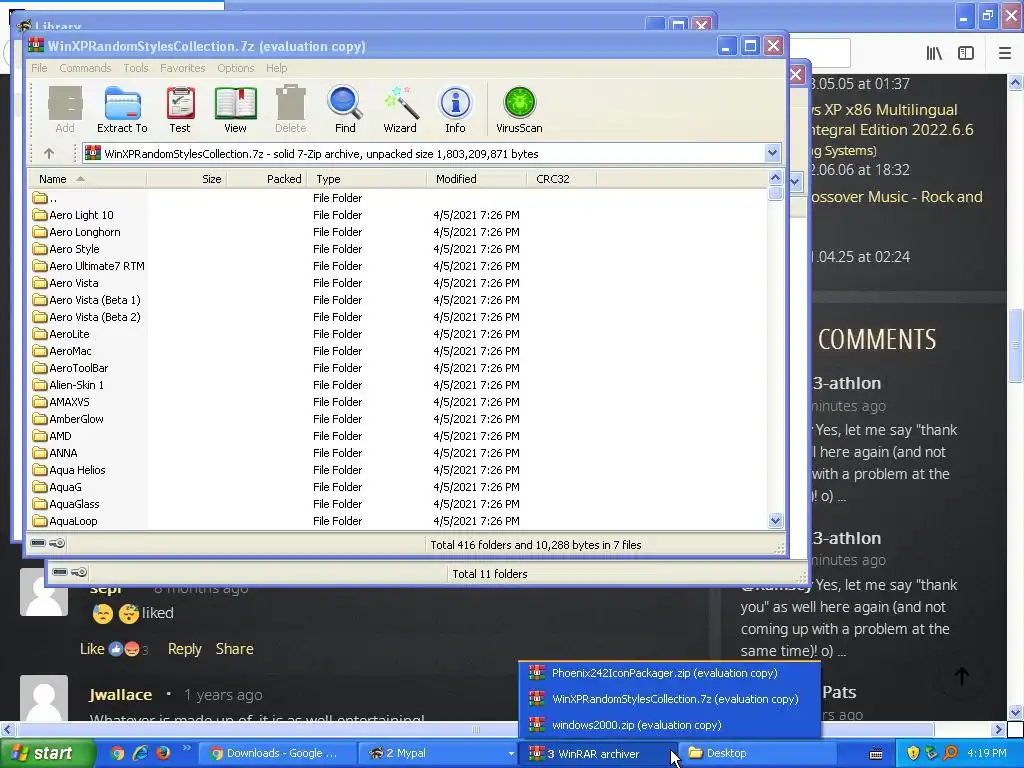This screenshot has height=768, width=1024.
Task: Go up one level arrow
Action: 49,153
